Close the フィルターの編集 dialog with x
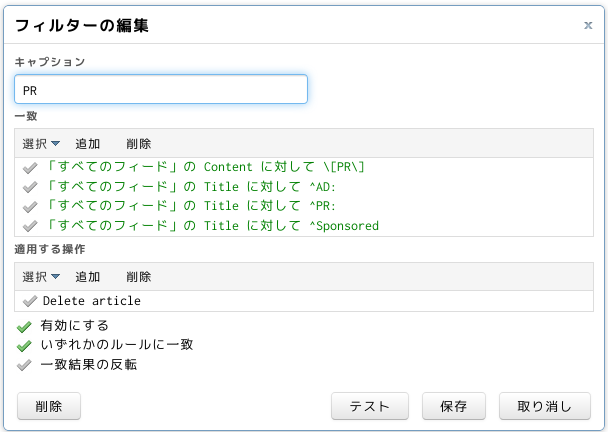608x432 pixels. point(588,25)
